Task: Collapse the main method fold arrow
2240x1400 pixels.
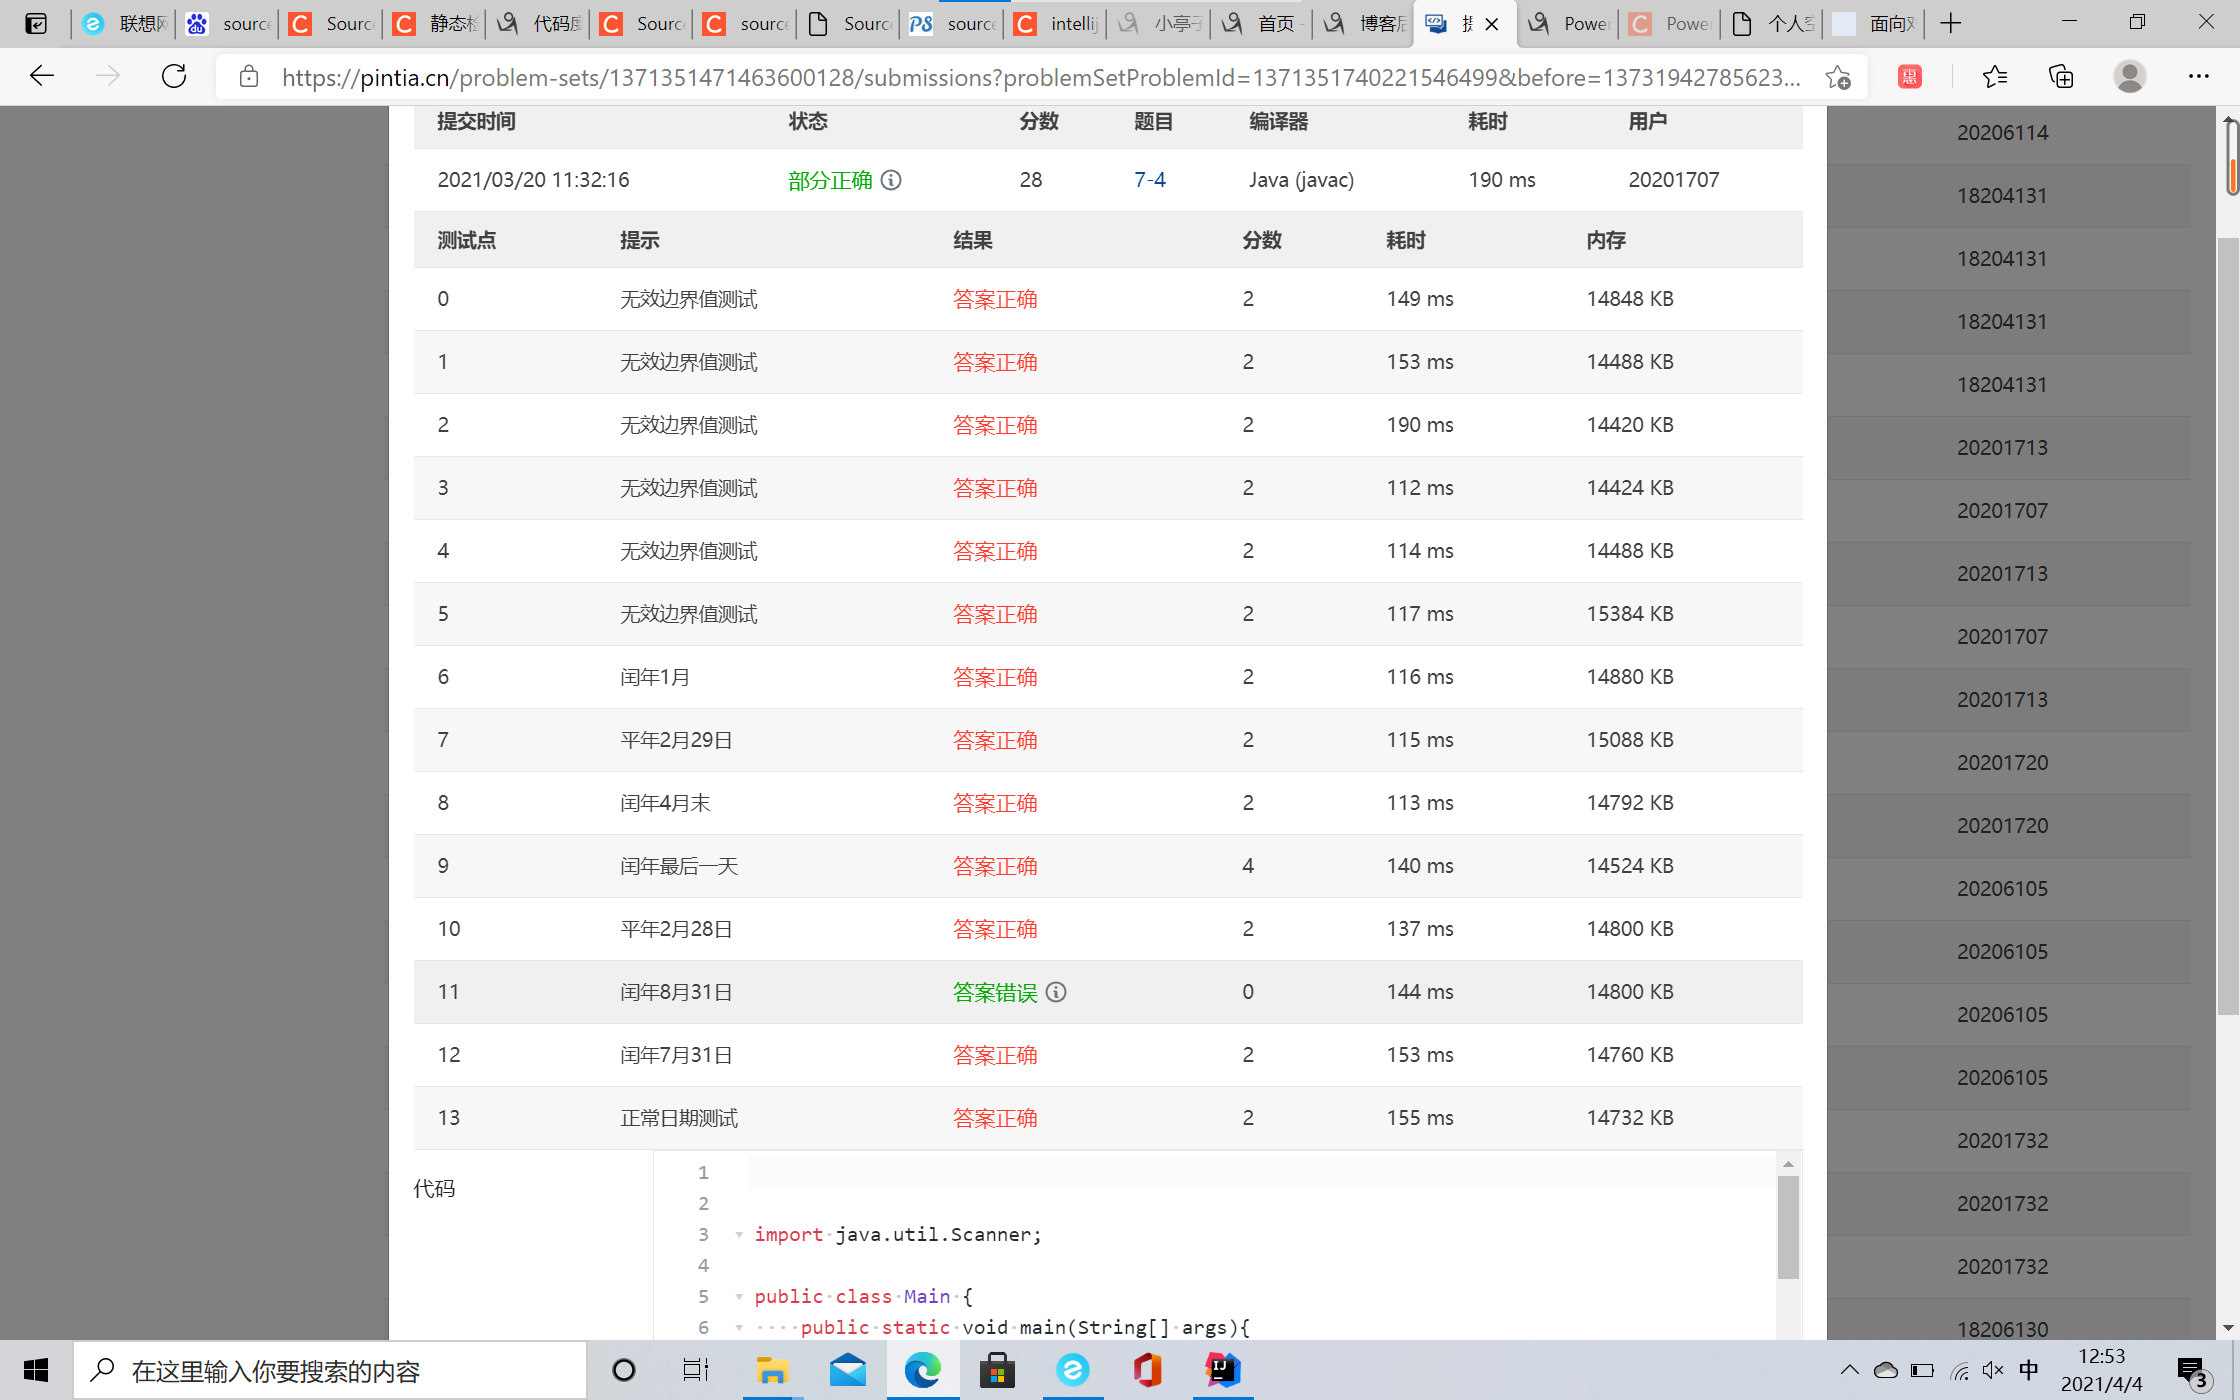Action: 739,1328
